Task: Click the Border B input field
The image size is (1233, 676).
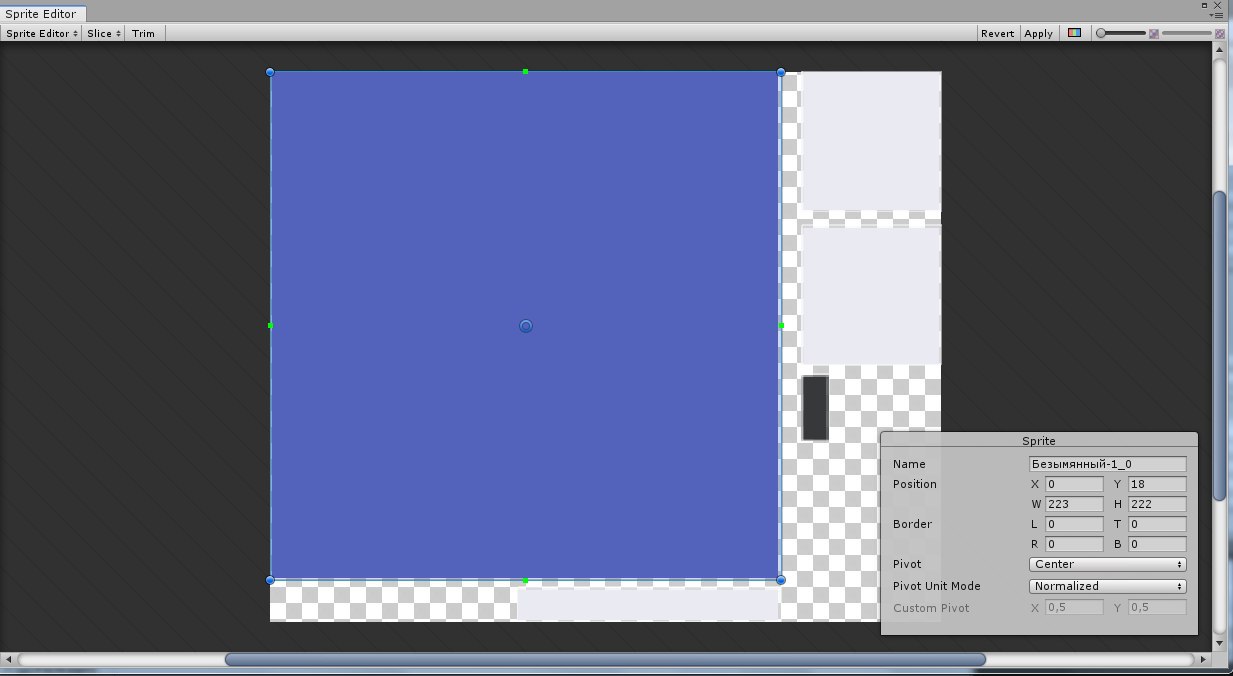Action: [1157, 544]
